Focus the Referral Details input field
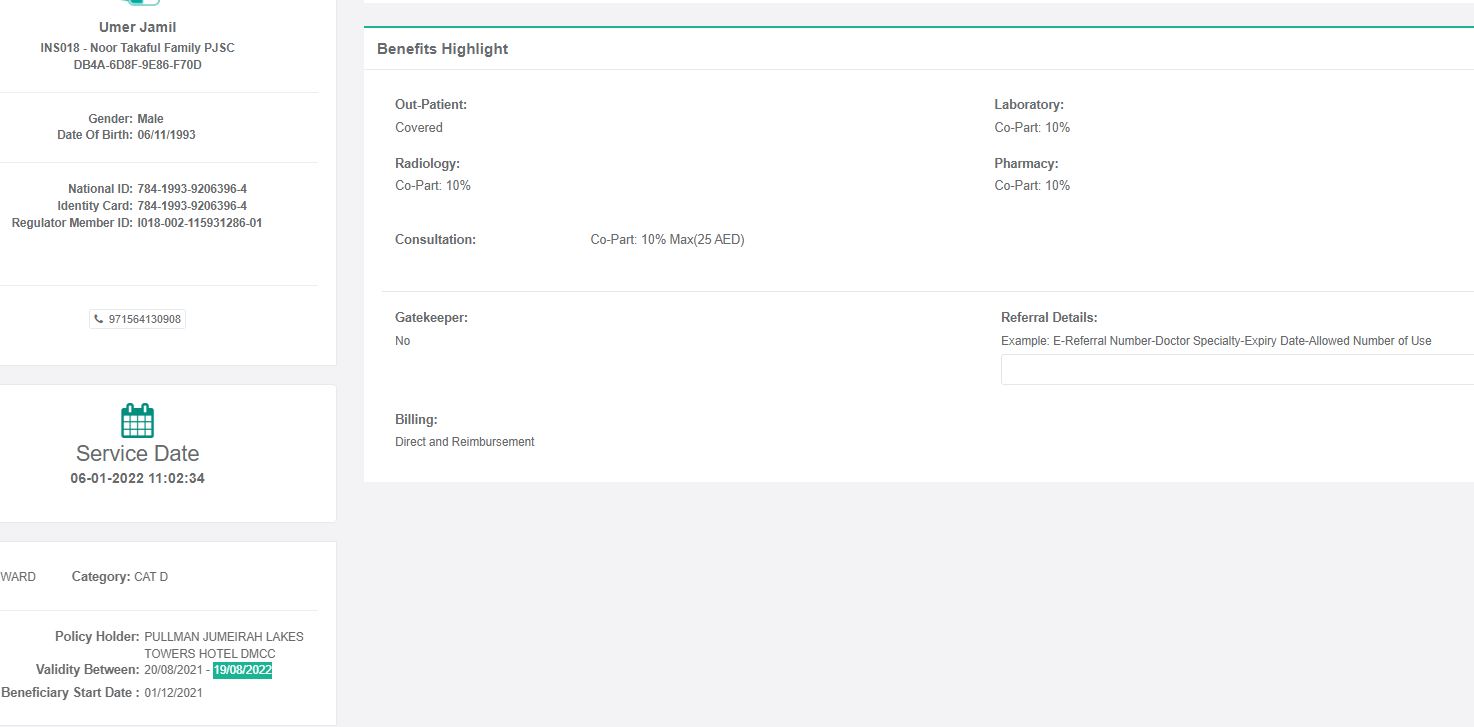This screenshot has width=1474, height=727. click(1236, 370)
